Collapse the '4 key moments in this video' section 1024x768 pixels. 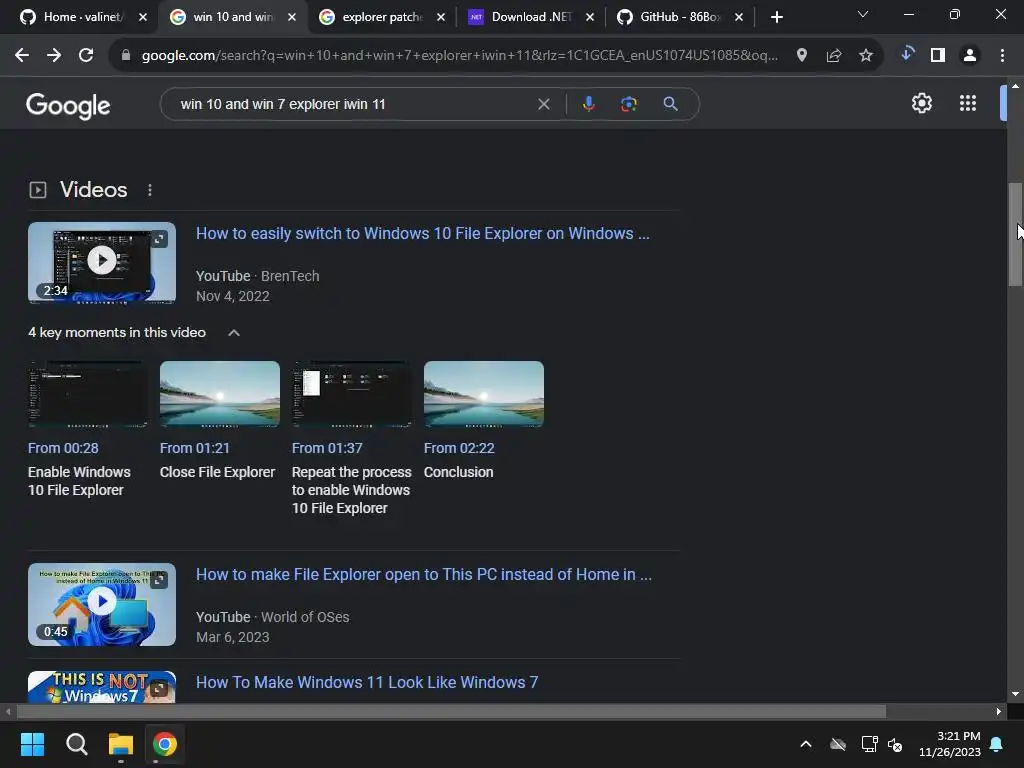[x=234, y=333]
